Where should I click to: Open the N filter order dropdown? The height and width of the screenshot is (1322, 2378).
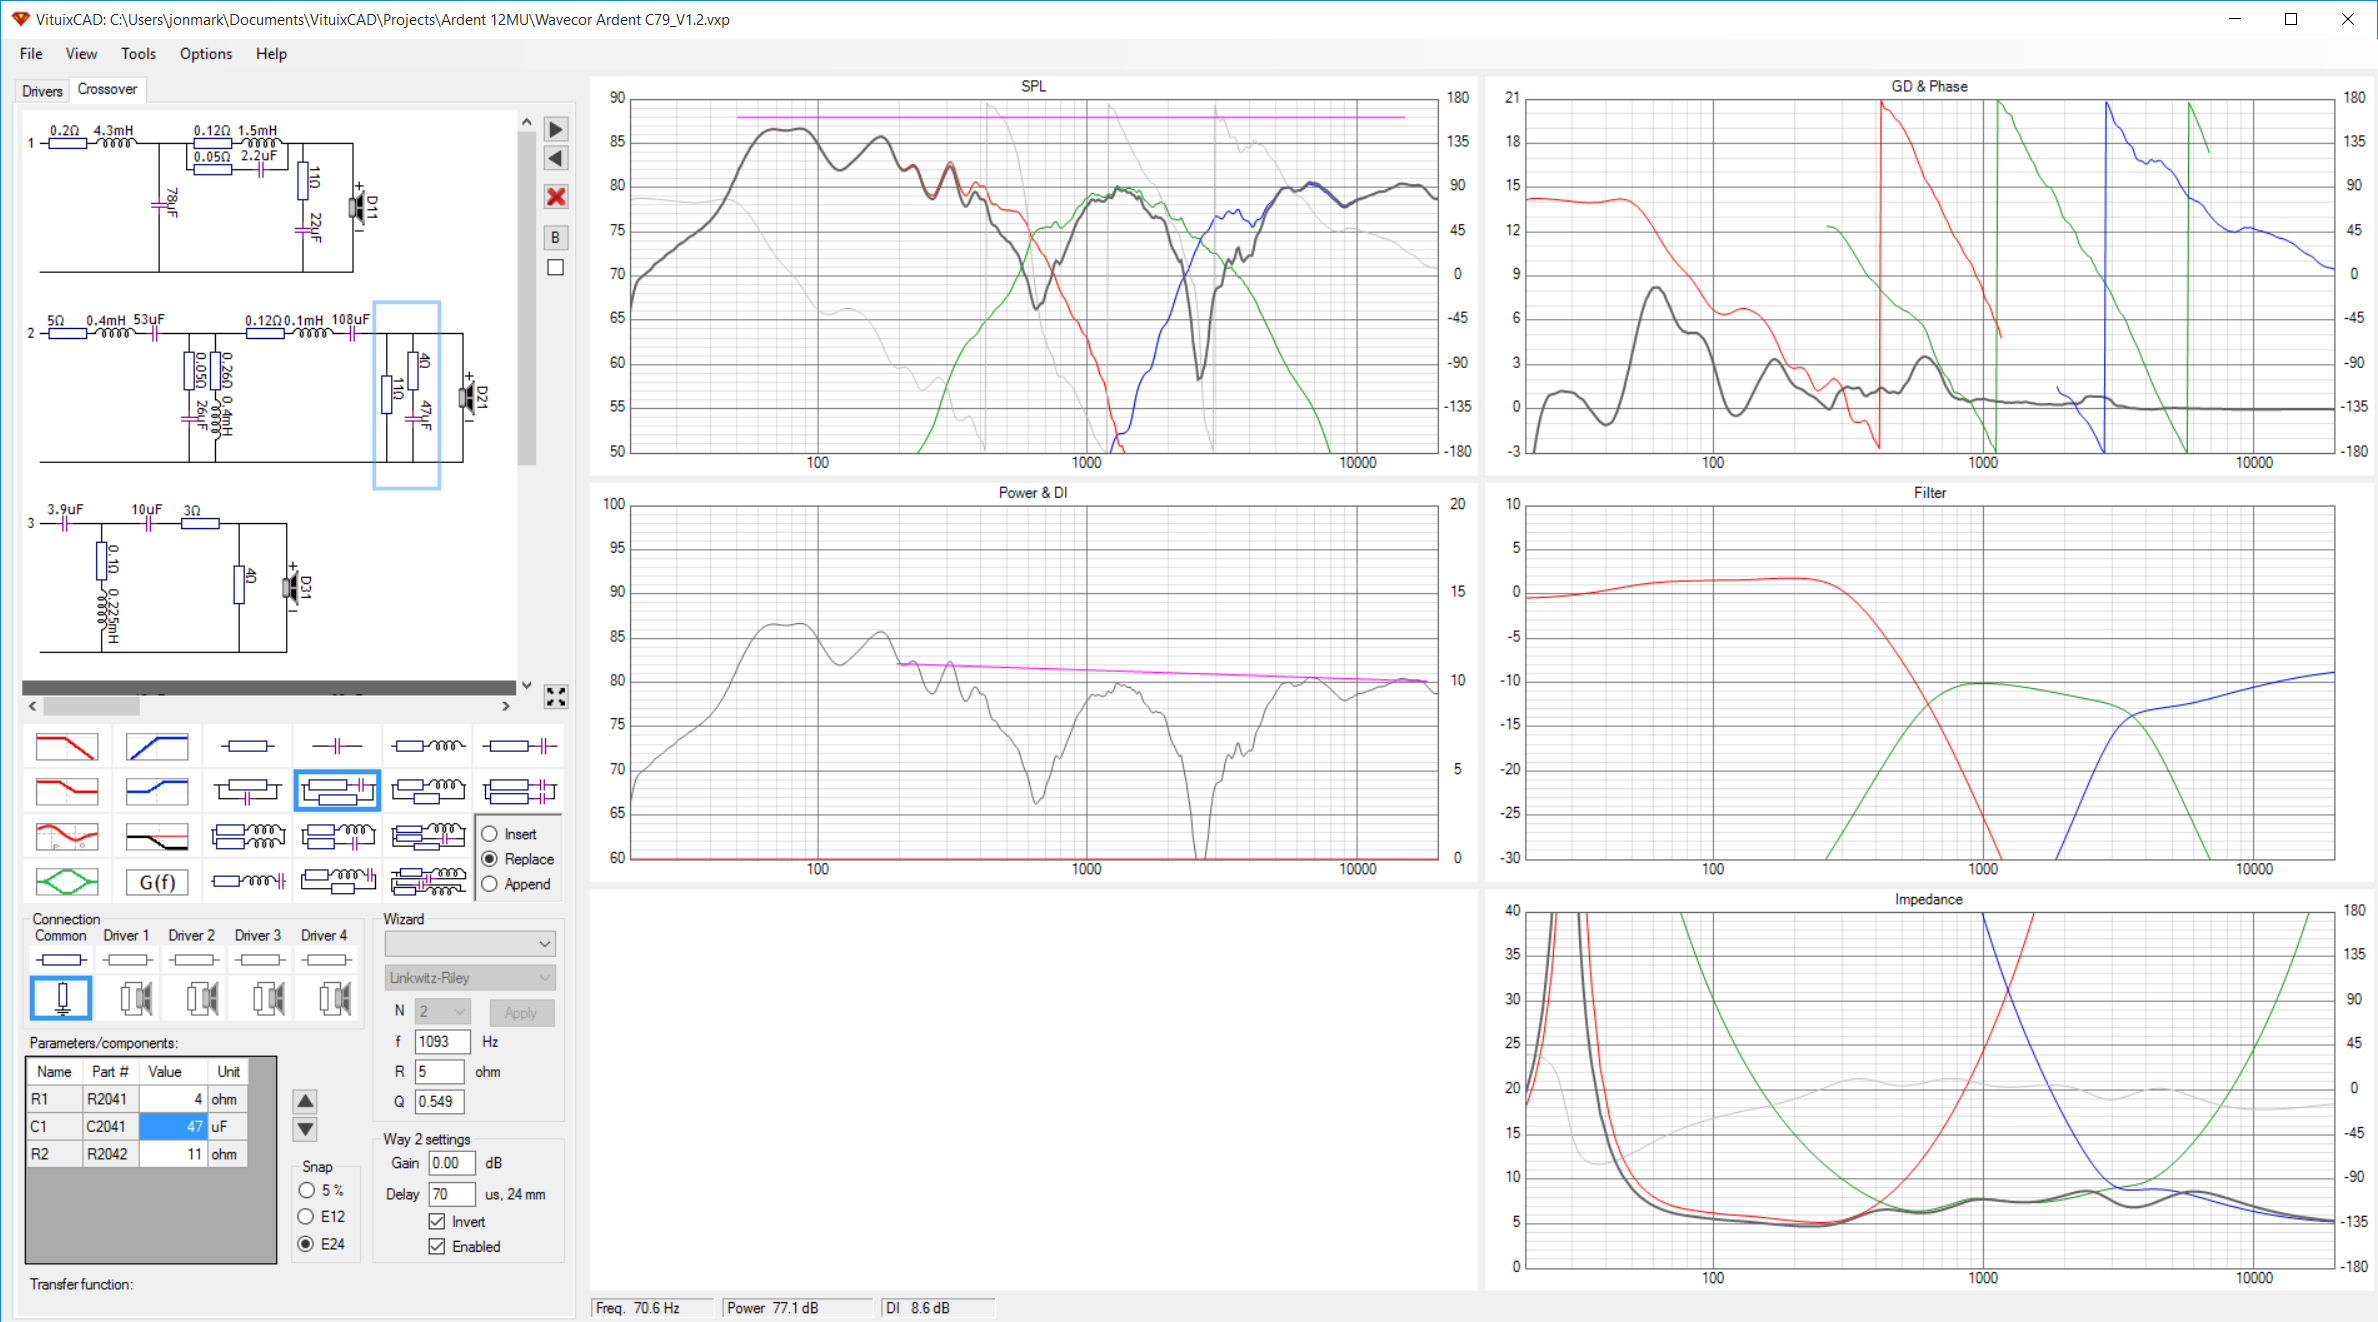(443, 1012)
